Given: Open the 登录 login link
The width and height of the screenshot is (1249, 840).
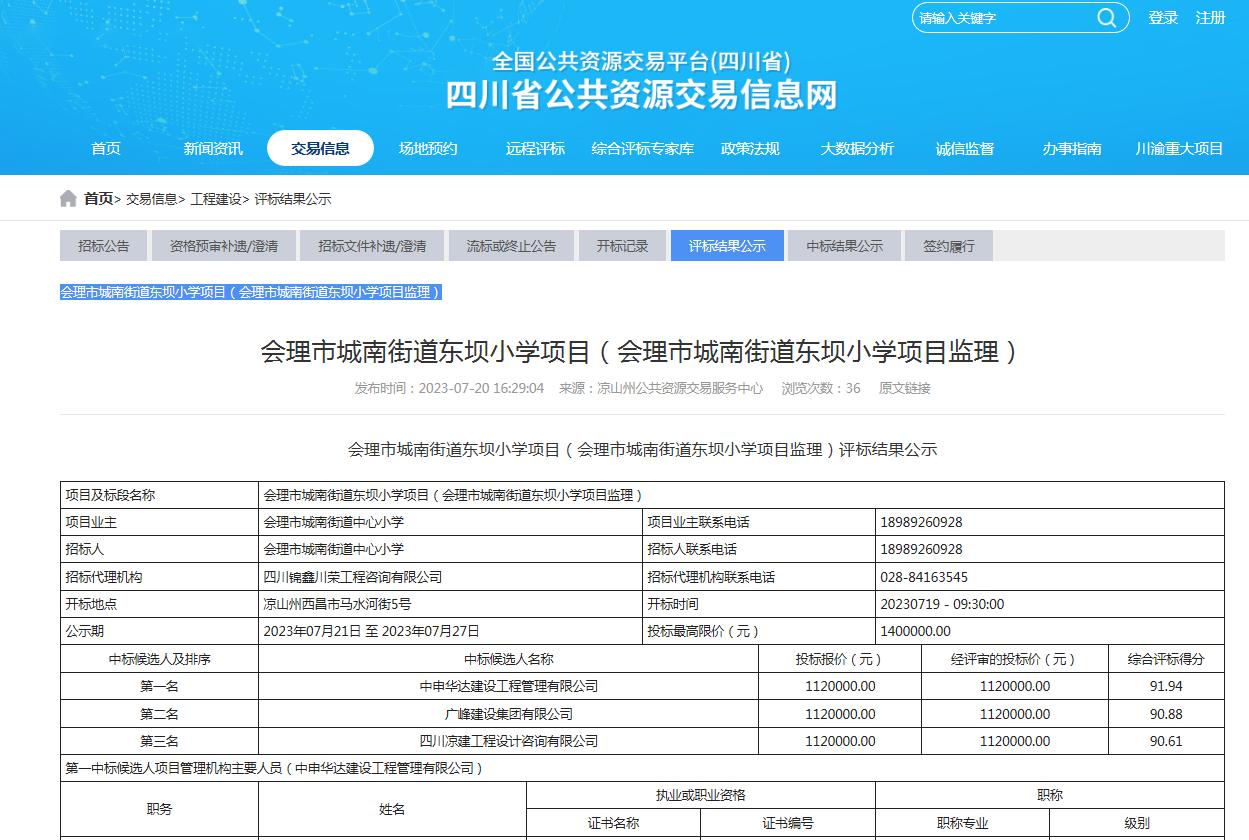Looking at the screenshot, I should 1163,18.
